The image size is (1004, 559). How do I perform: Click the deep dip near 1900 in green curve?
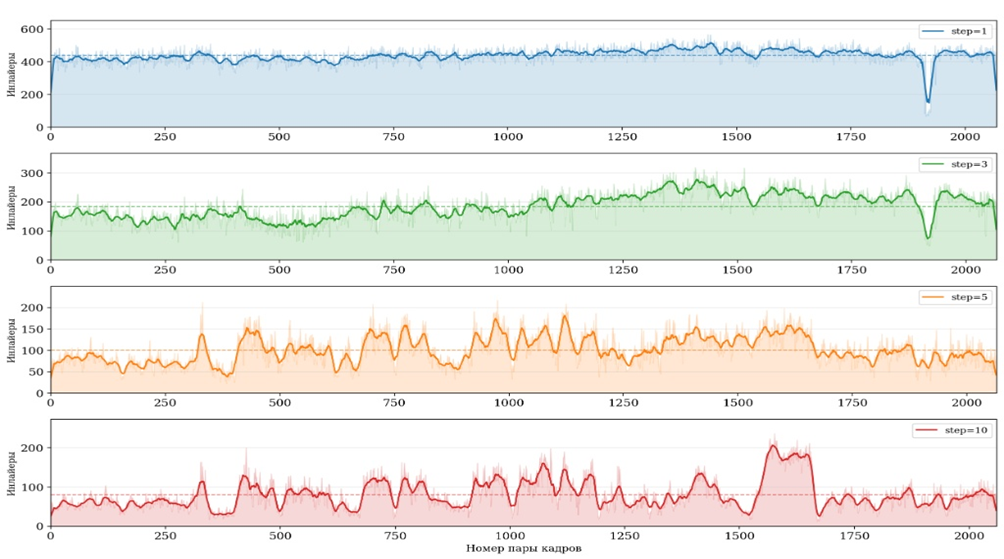(927, 238)
